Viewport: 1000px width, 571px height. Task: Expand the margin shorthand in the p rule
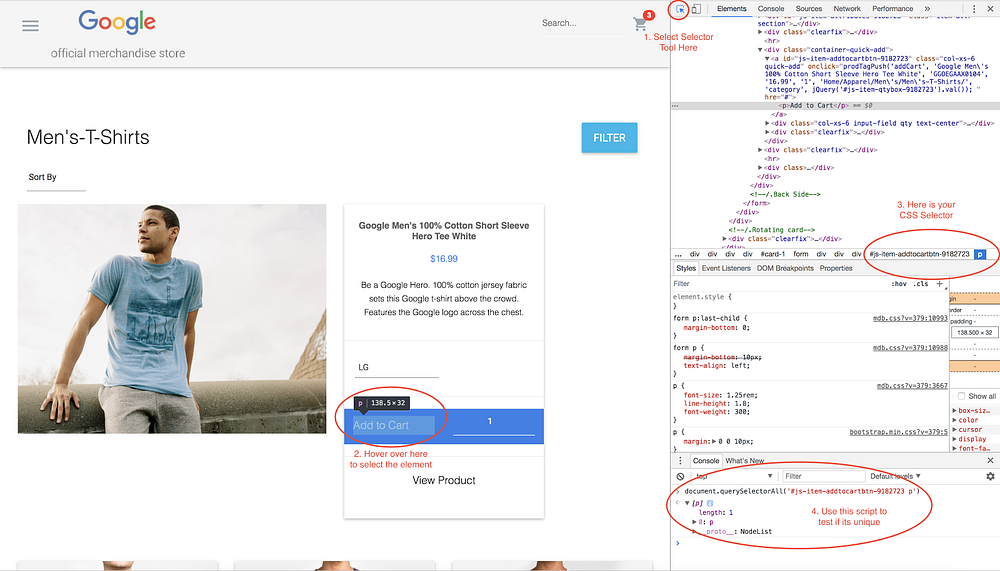[x=714, y=441]
